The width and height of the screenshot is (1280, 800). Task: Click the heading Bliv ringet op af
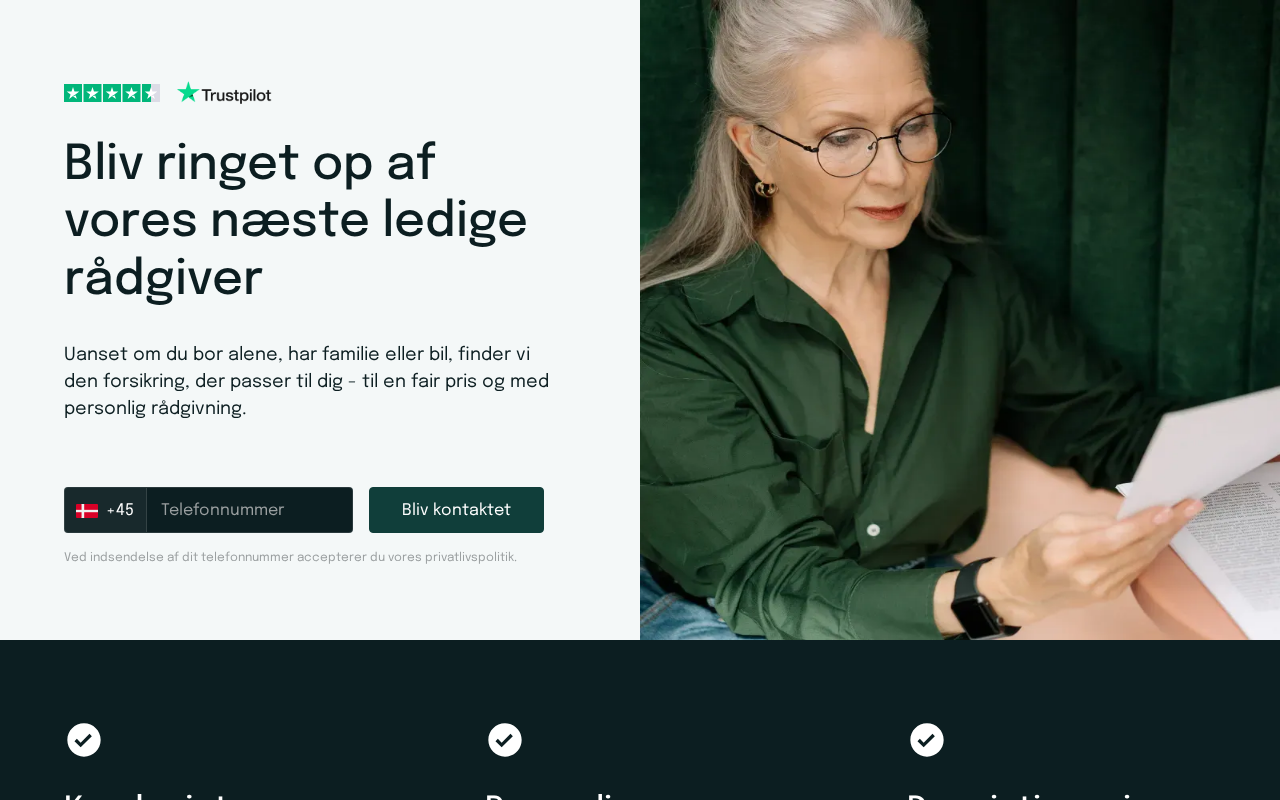pos(250,163)
